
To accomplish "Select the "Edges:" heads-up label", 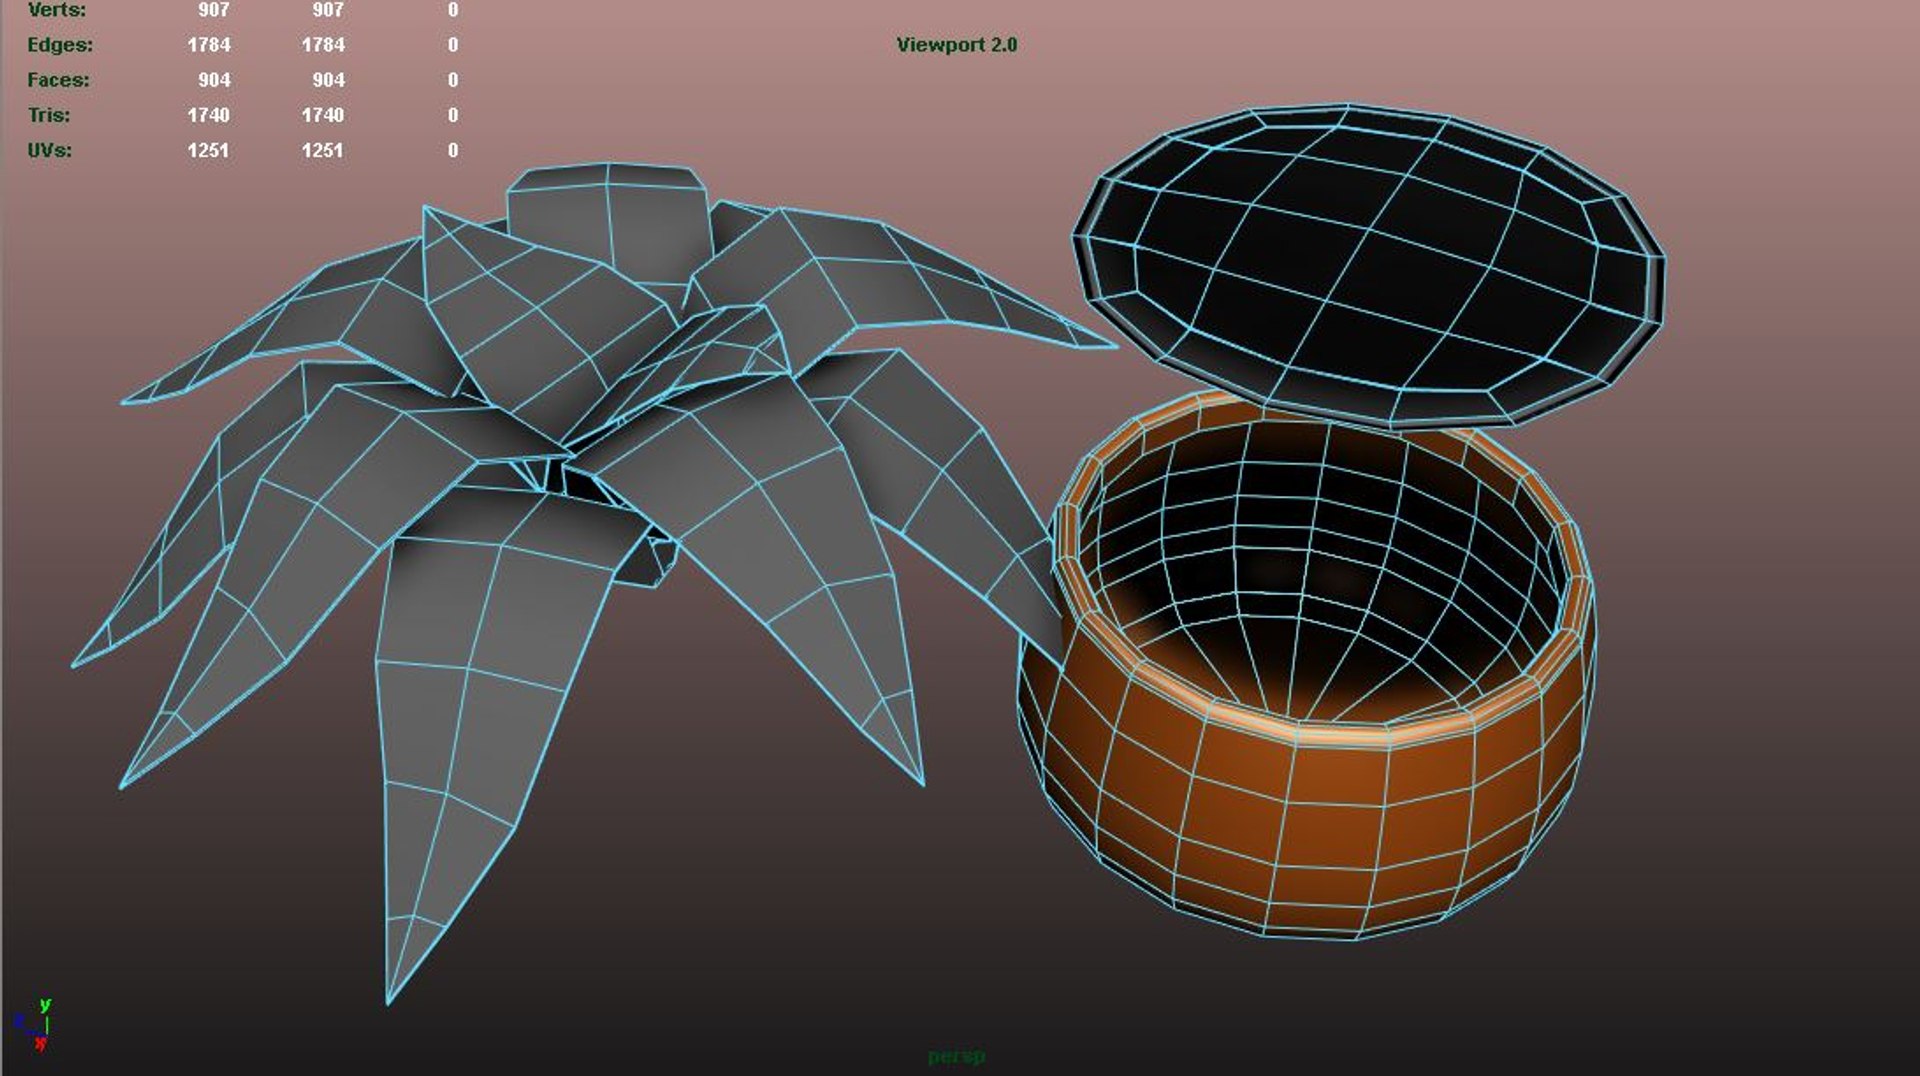I will [x=60, y=45].
